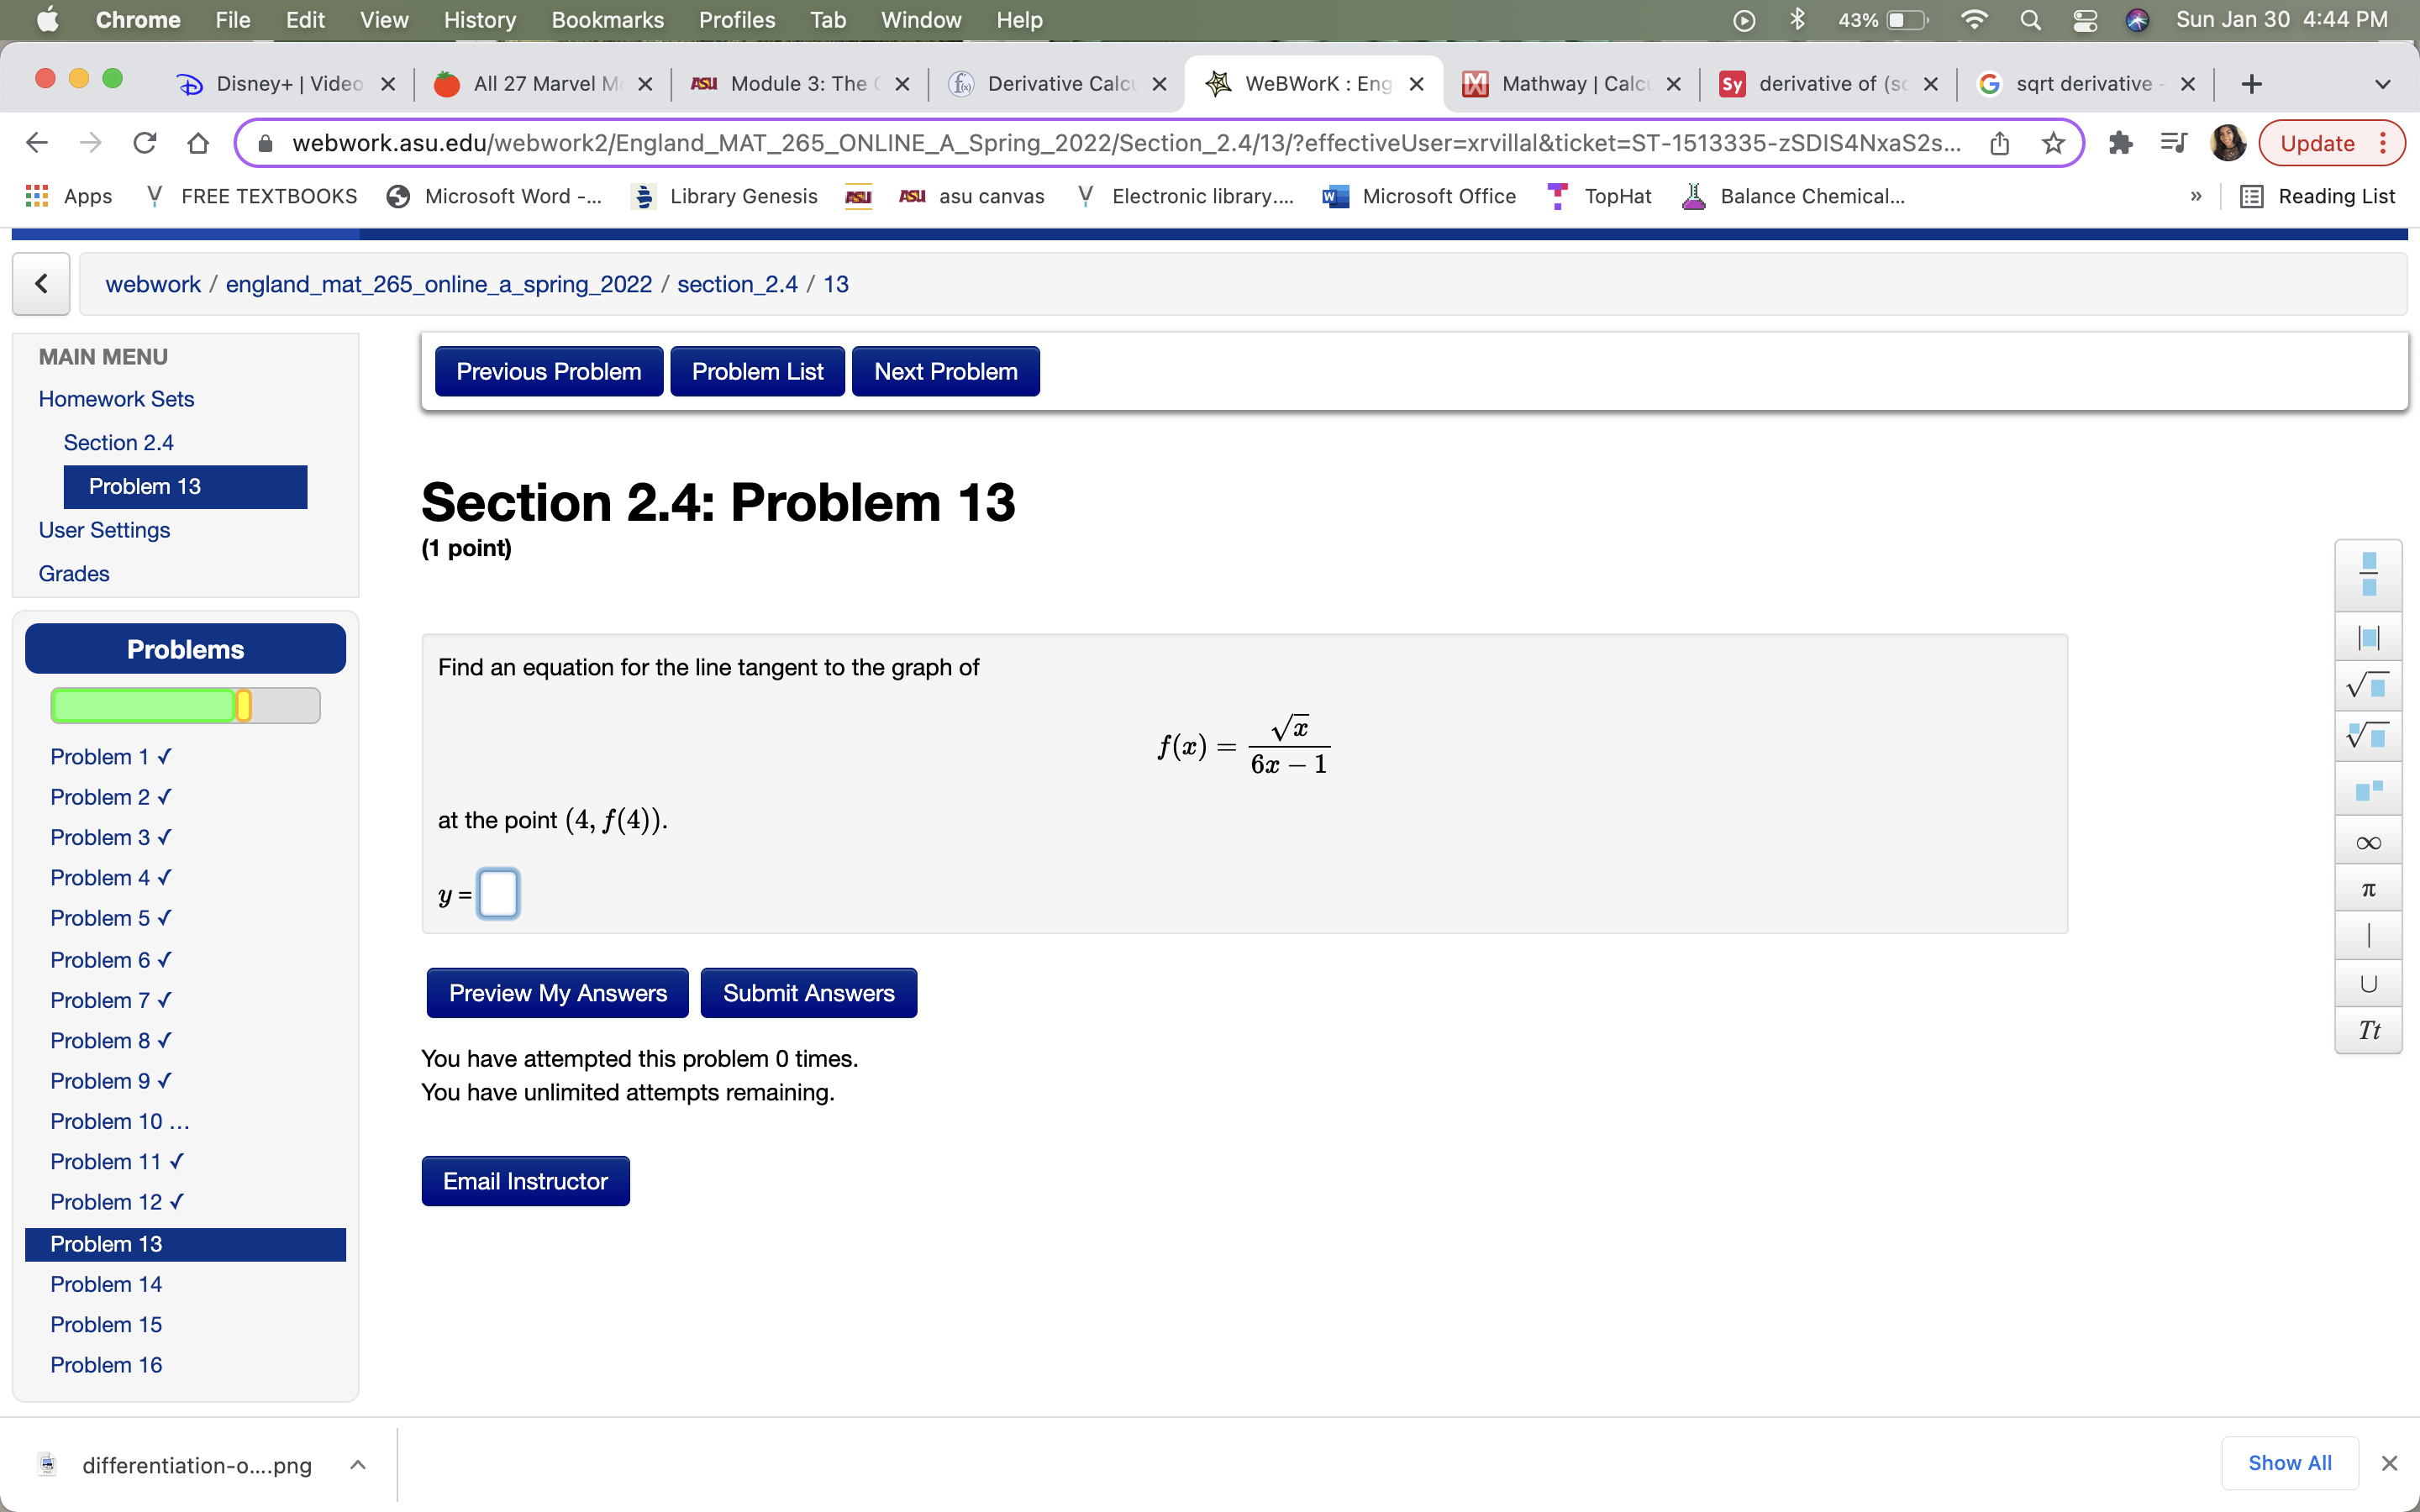Insert fraction template from math palette
The image size is (2420, 1512).
click(x=2367, y=574)
